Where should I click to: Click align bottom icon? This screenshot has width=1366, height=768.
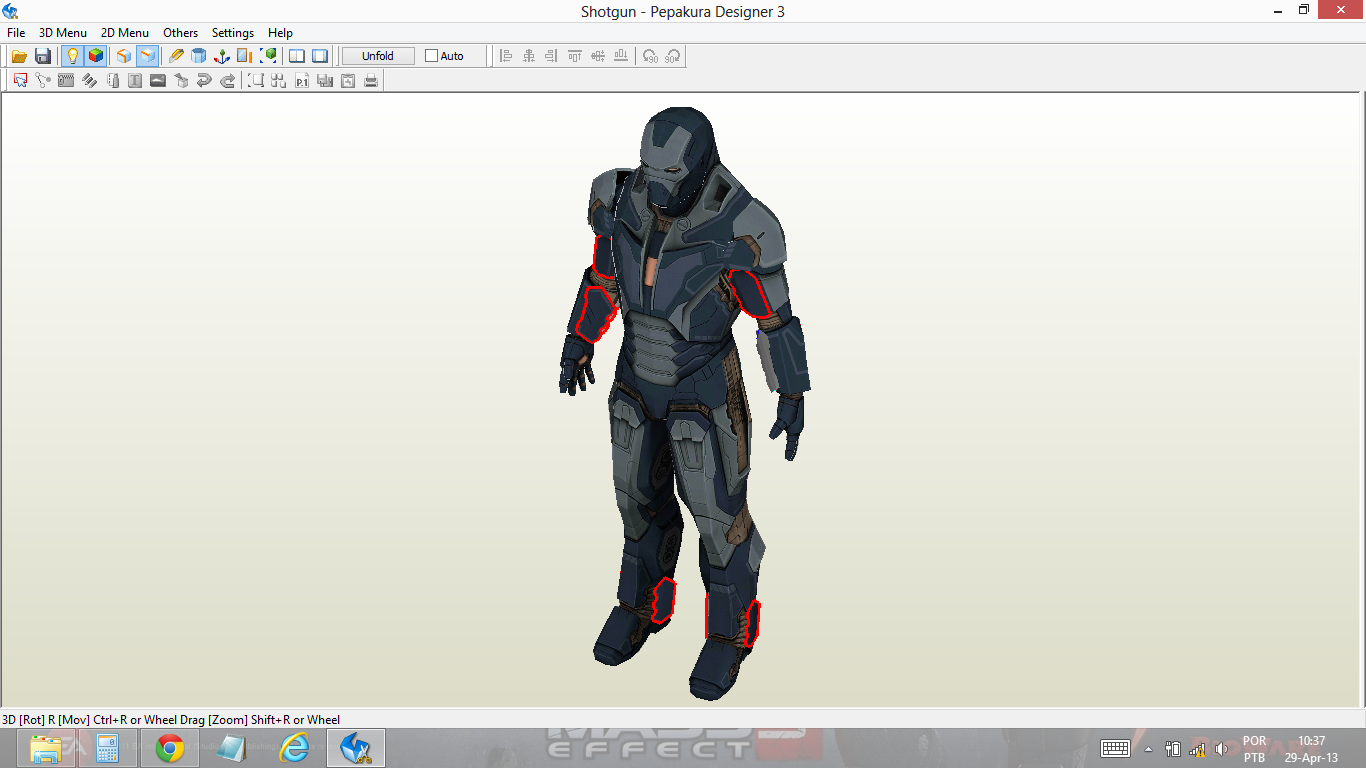tap(621, 56)
